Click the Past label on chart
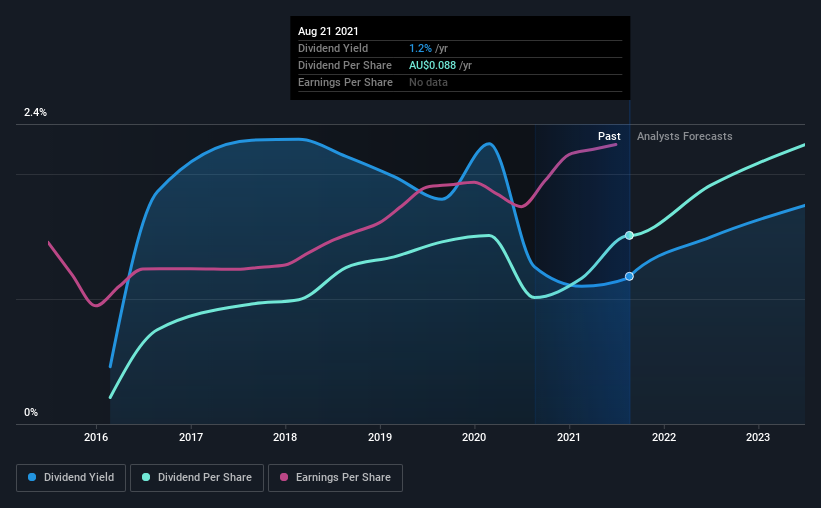The image size is (821, 508). tap(609, 136)
